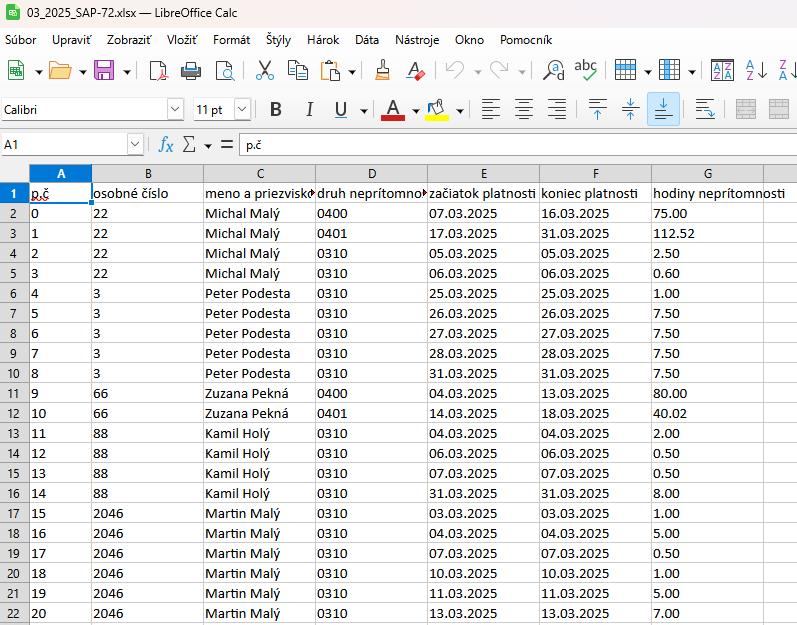Open the font size dropdown
The image size is (797, 625).
pyautogui.click(x=242, y=110)
